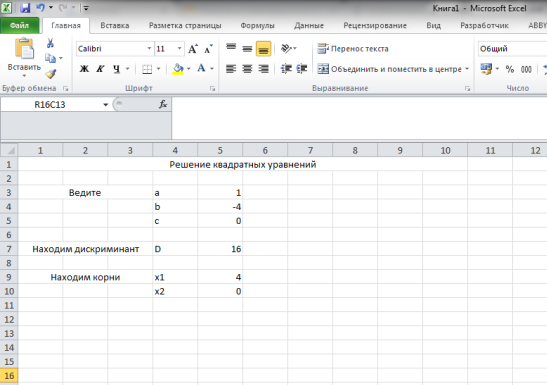The image size is (547, 385).
Task: Click the Increase Font Size icon
Action: (193, 48)
